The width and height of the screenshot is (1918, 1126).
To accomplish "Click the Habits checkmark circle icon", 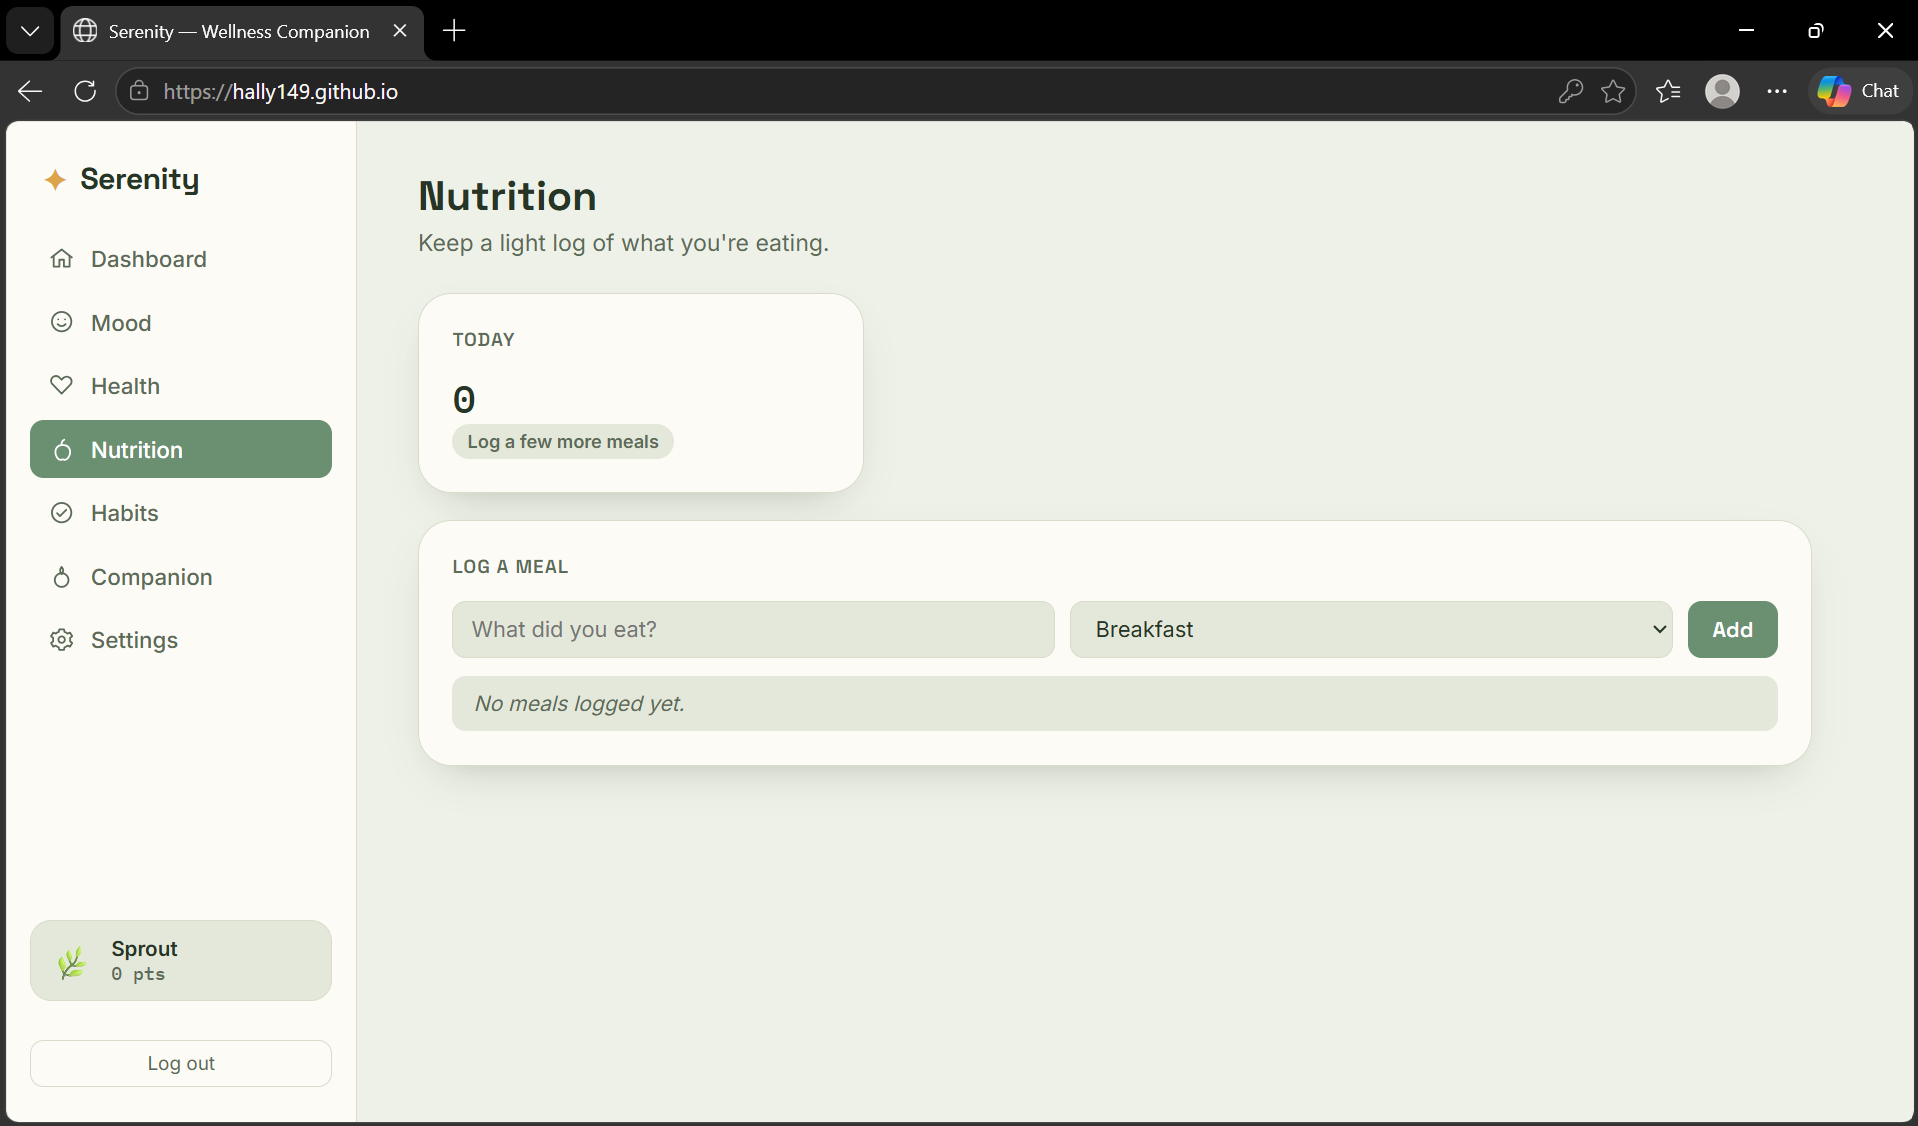I will (62, 513).
